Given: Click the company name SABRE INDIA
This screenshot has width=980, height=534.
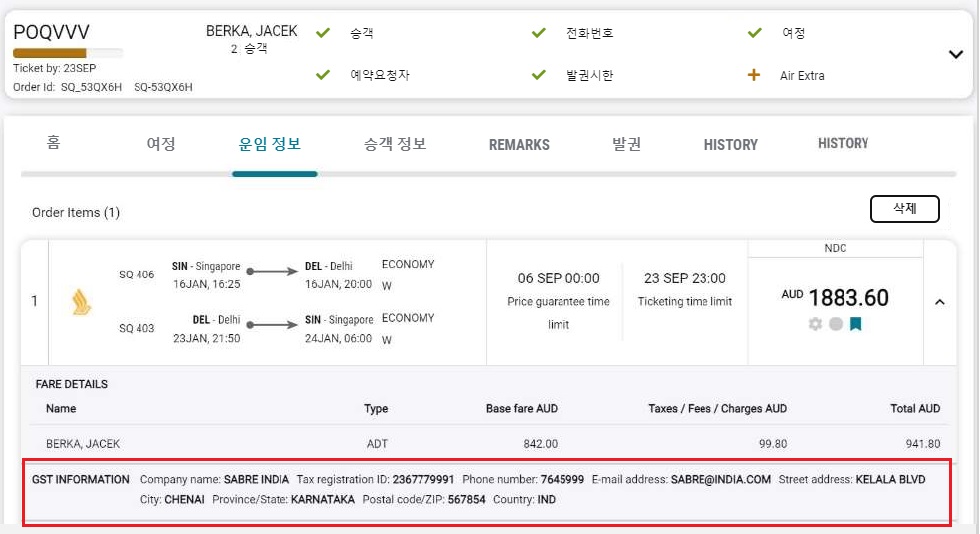Looking at the screenshot, I should tap(256, 480).
